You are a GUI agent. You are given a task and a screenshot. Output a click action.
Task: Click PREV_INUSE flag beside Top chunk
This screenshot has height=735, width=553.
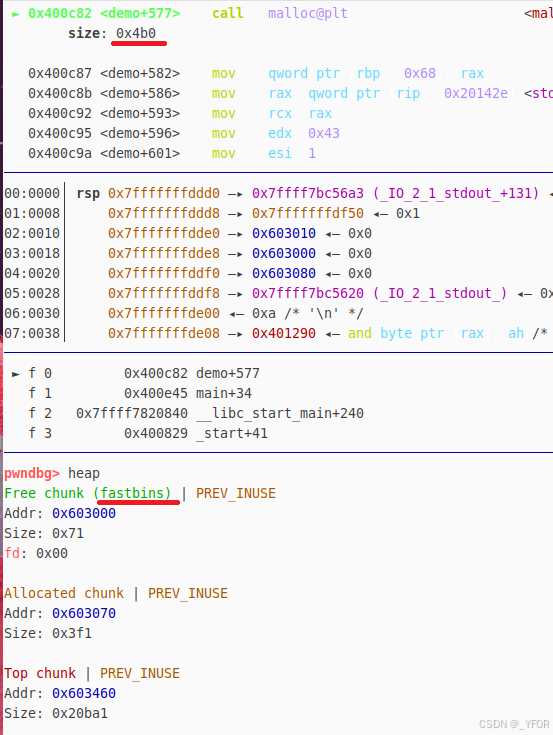click(x=140, y=674)
